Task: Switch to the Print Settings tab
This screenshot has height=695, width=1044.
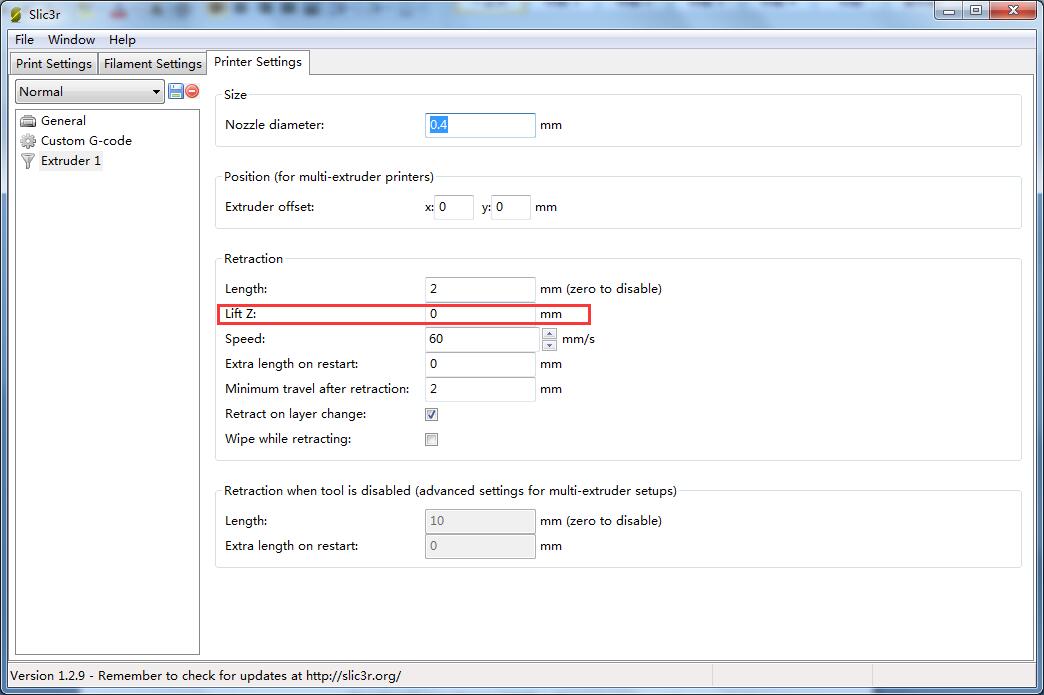Action: (x=54, y=64)
